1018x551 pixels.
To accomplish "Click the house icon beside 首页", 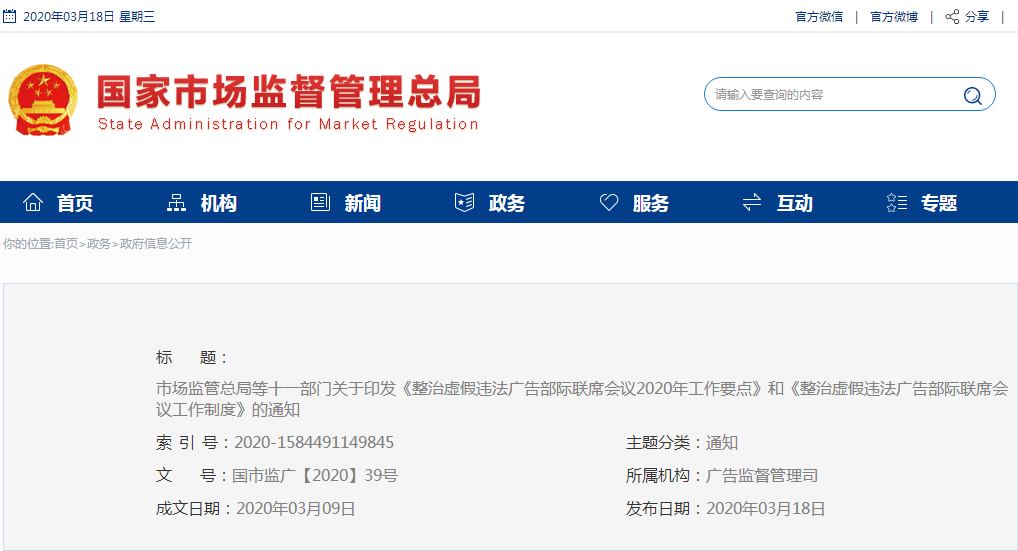I will [x=33, y=202].
